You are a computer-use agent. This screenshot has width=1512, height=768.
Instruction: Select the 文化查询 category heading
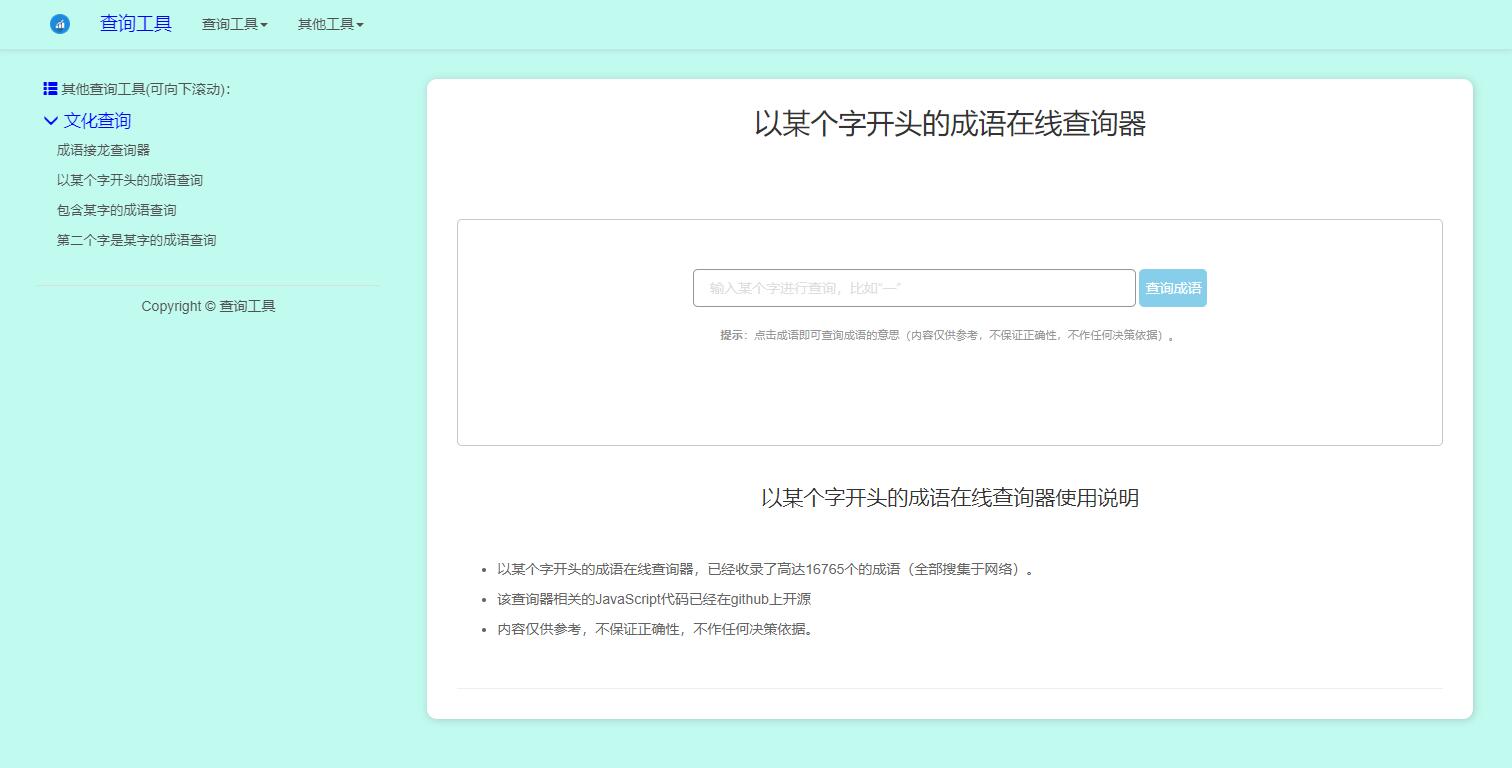pos(97,121)
